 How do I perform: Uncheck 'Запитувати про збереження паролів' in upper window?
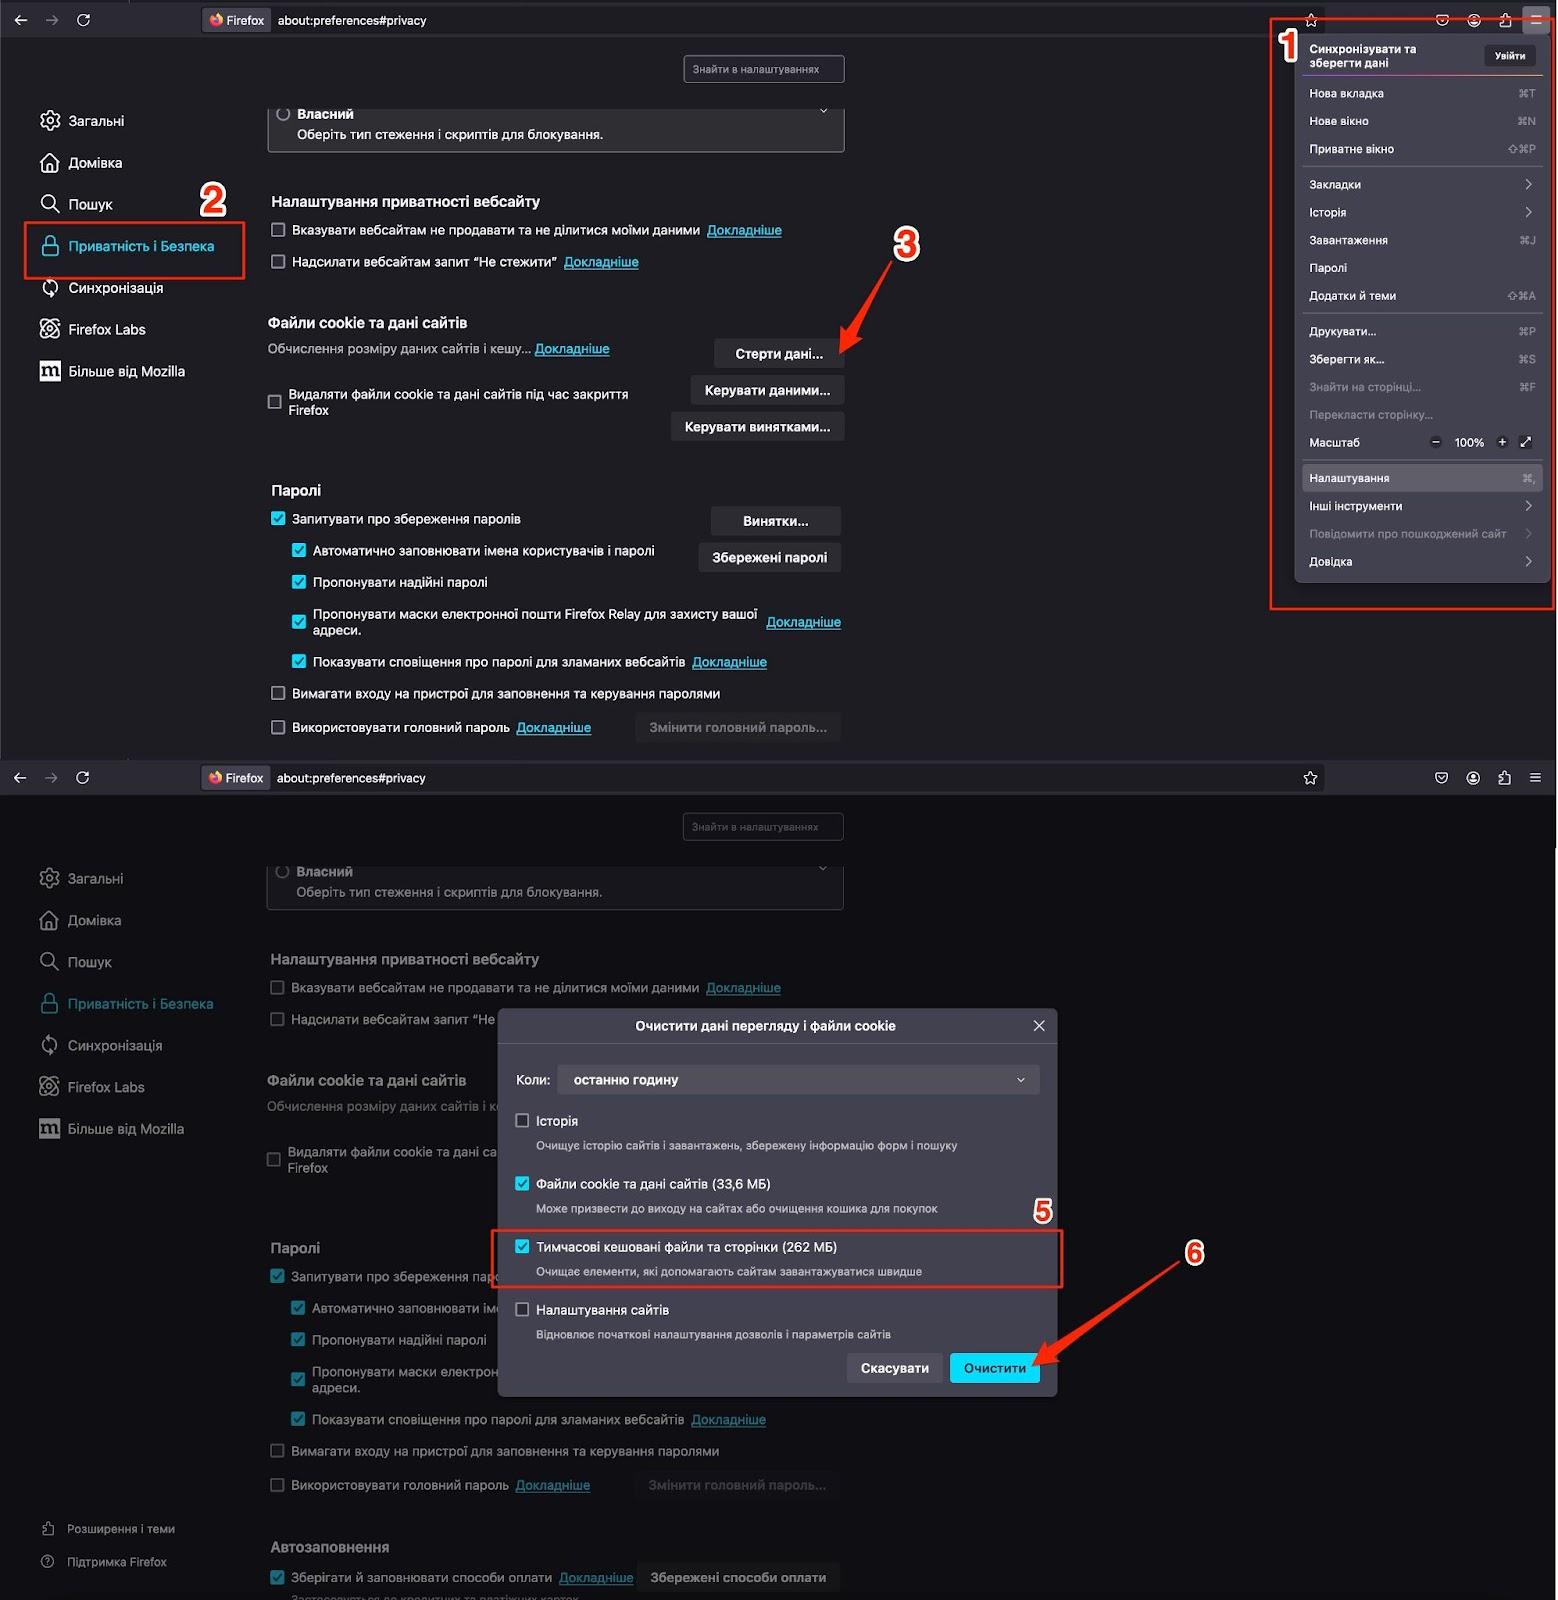(x=278, y=519)
